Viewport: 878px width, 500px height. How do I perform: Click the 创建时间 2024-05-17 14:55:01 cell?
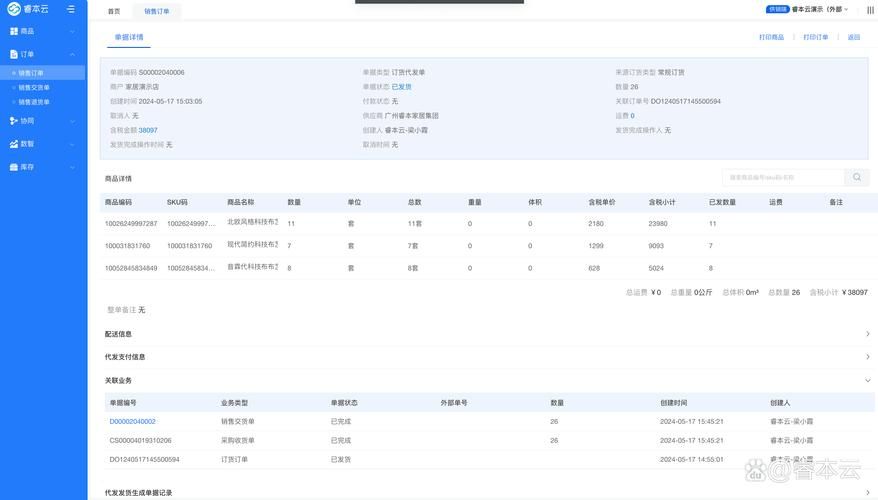692,459
